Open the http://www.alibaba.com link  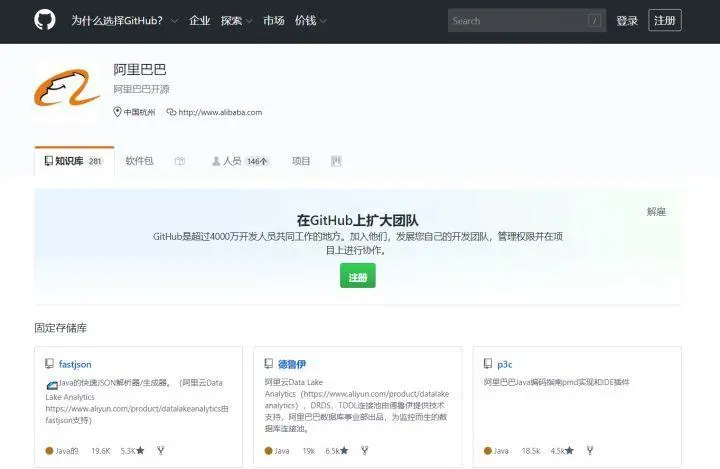[x=220, y=112]
